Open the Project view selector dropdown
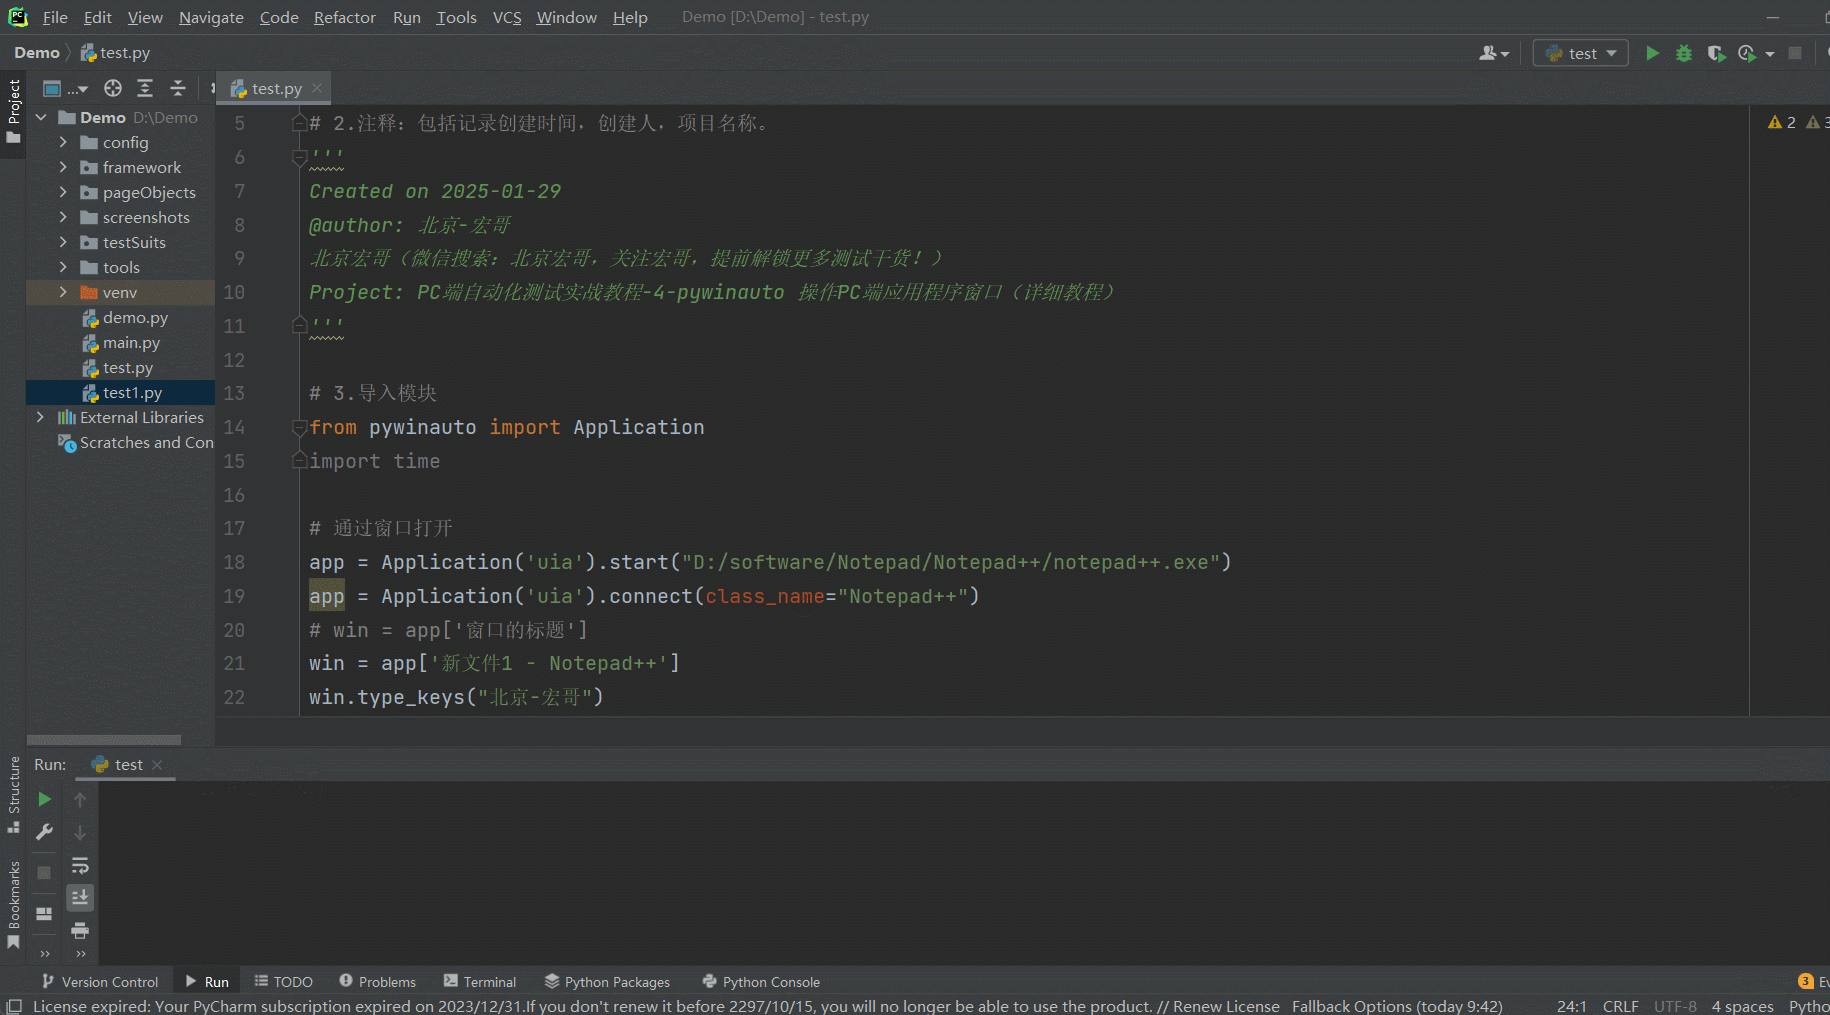 point(65,88)
